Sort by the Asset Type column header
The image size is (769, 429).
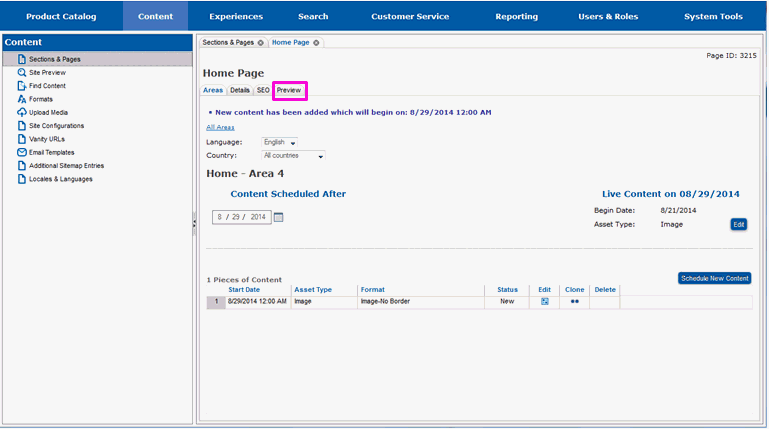click(x=313, y=290)
